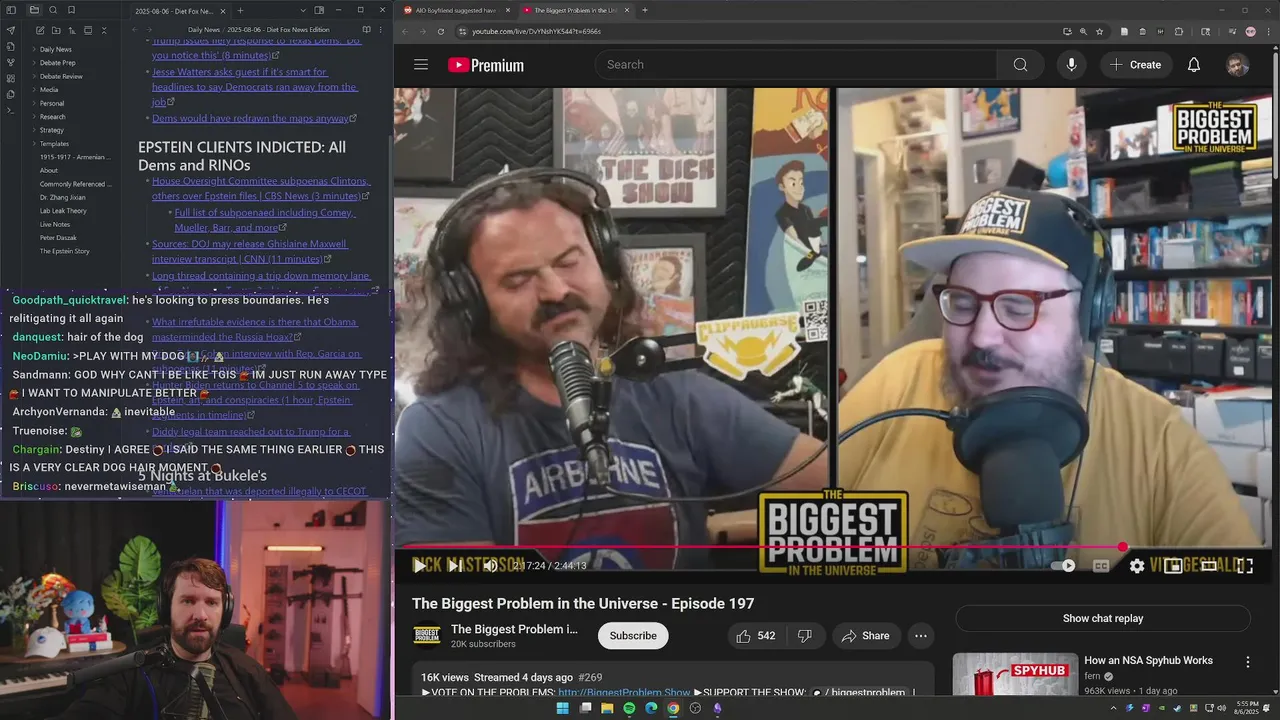
Task: Open Obsidian file explorer folder icon
Action: 34,10
